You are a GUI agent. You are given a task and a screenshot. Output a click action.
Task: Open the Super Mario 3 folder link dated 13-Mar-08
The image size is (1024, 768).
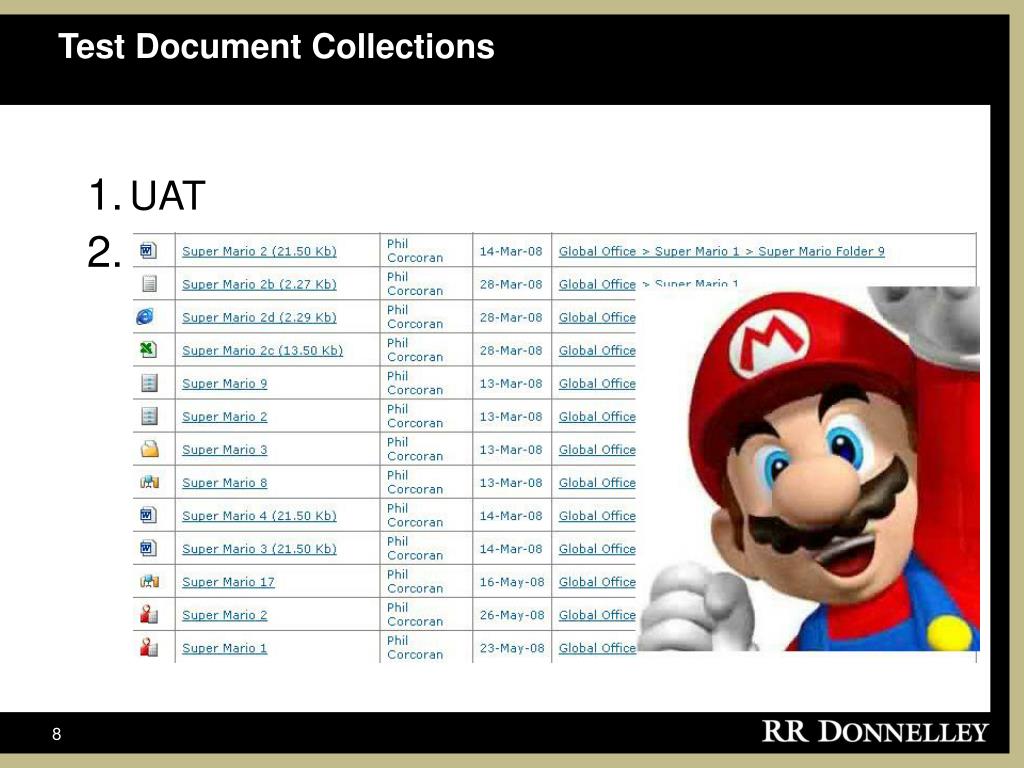[225, 450]
